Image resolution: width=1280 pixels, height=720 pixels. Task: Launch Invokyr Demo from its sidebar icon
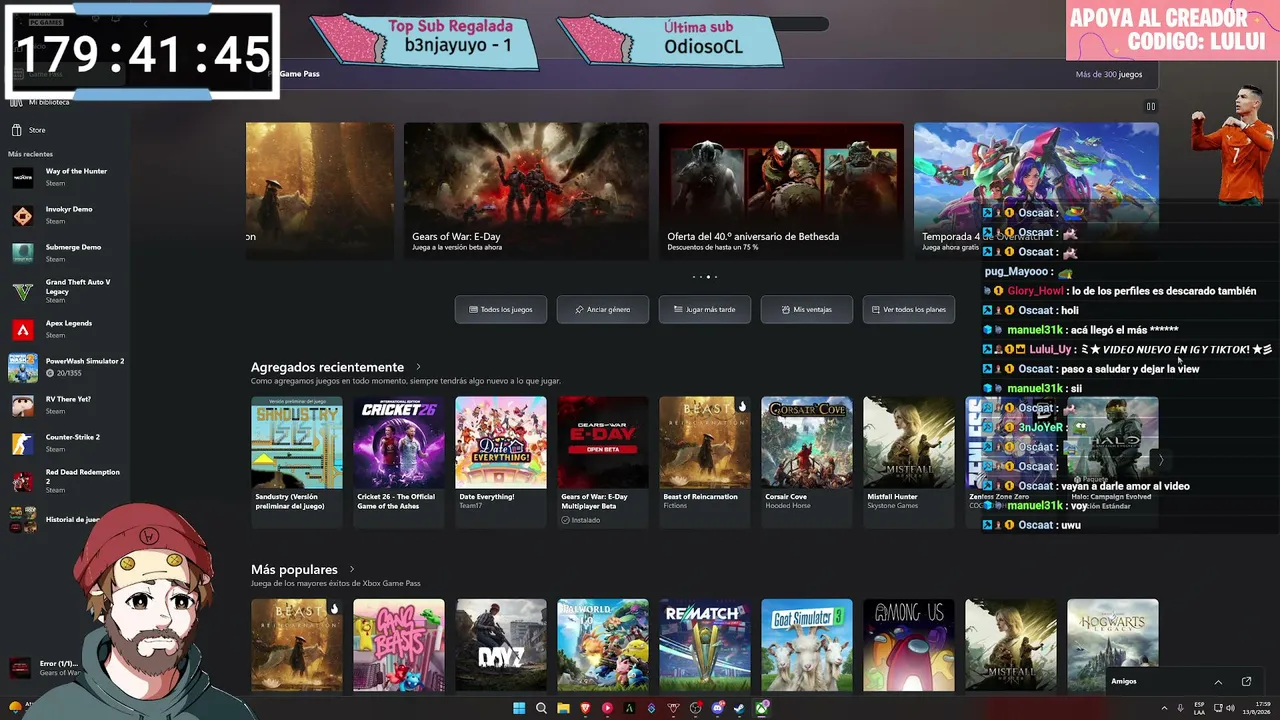point(22,215)
